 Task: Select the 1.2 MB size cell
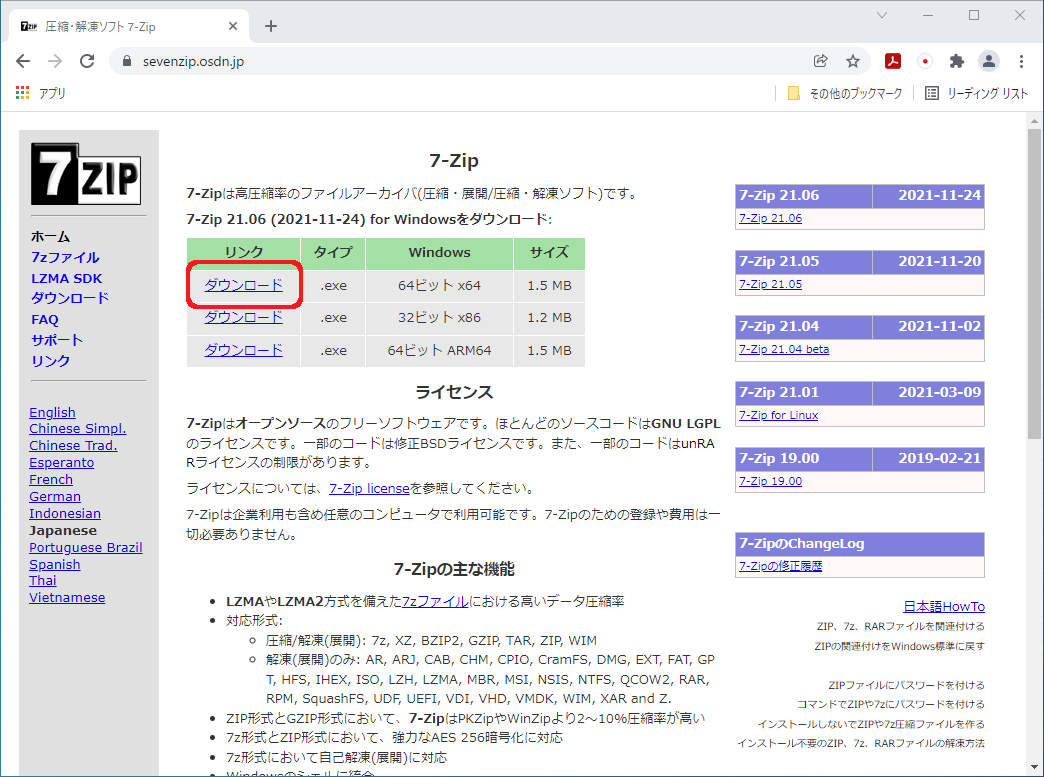coord(549,318)
